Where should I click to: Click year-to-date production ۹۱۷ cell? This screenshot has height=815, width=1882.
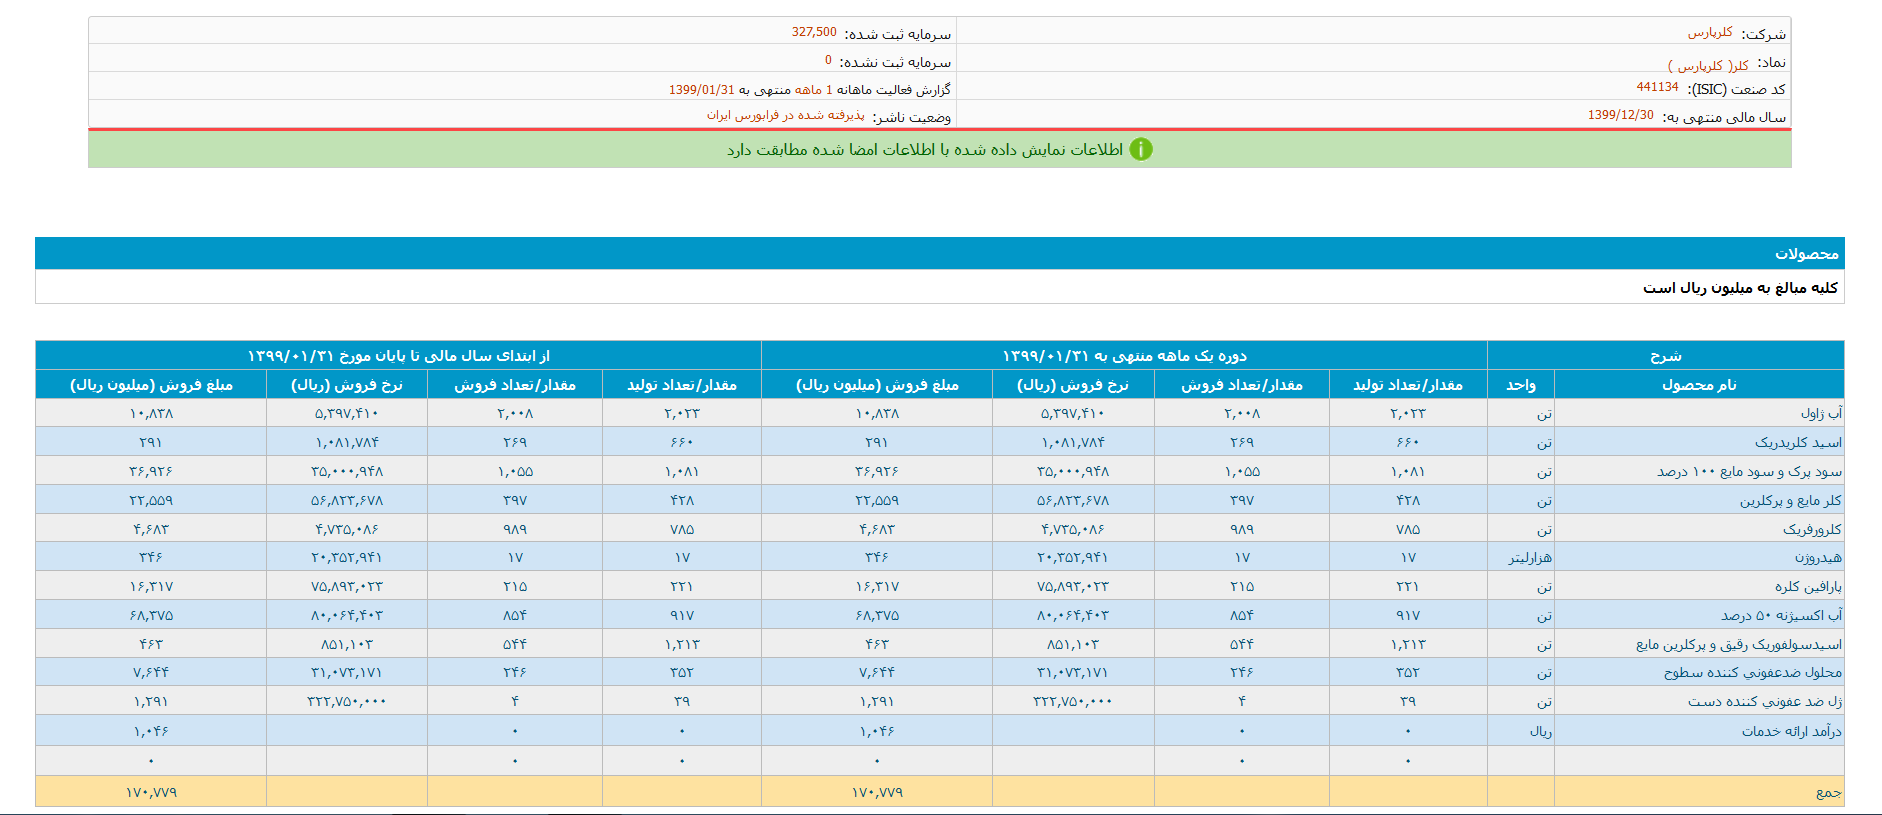pyautogui.click(x=682, y=615)
